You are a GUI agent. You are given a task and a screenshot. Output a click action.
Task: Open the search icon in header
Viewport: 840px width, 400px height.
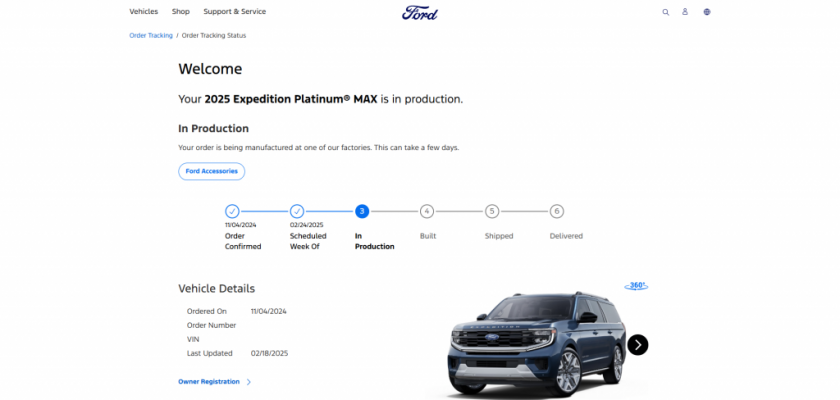[x=665, y=12]
